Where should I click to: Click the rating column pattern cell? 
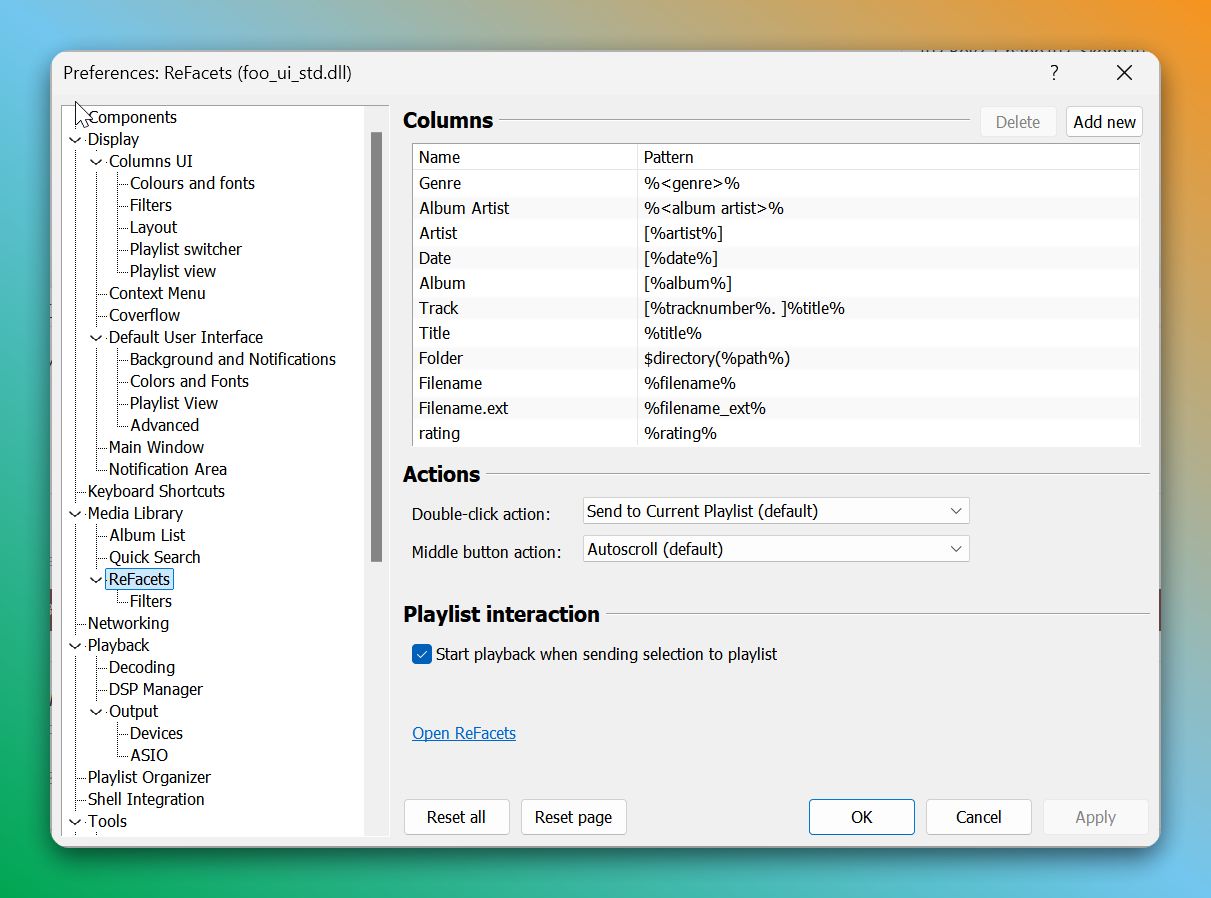(x=680, y=433)
